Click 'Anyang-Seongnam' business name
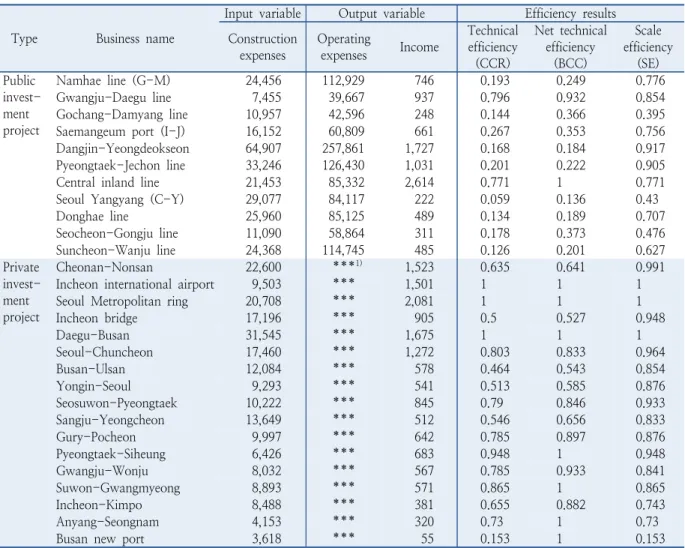The image size is (685, 548). (107, 522)
